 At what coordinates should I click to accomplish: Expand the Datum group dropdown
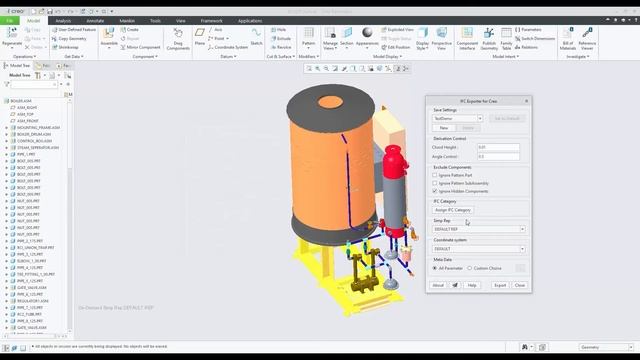tap(229, 57)
